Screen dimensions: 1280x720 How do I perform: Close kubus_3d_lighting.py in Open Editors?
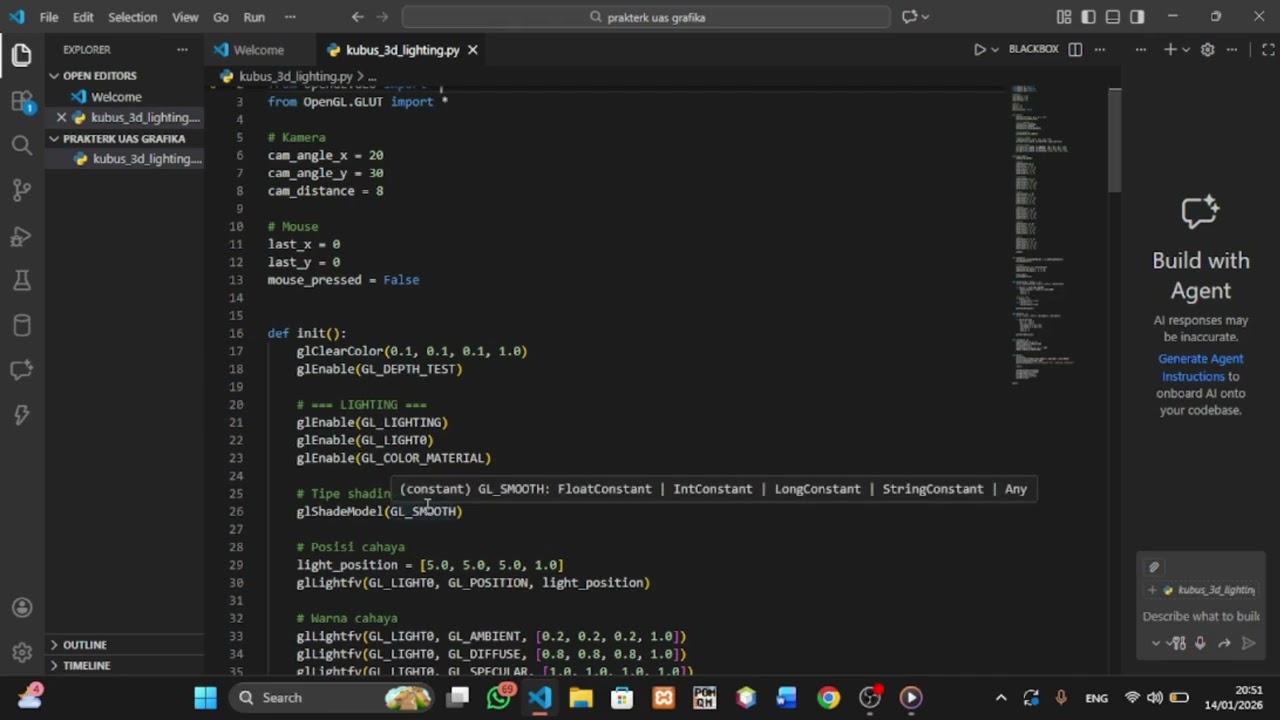61,118
